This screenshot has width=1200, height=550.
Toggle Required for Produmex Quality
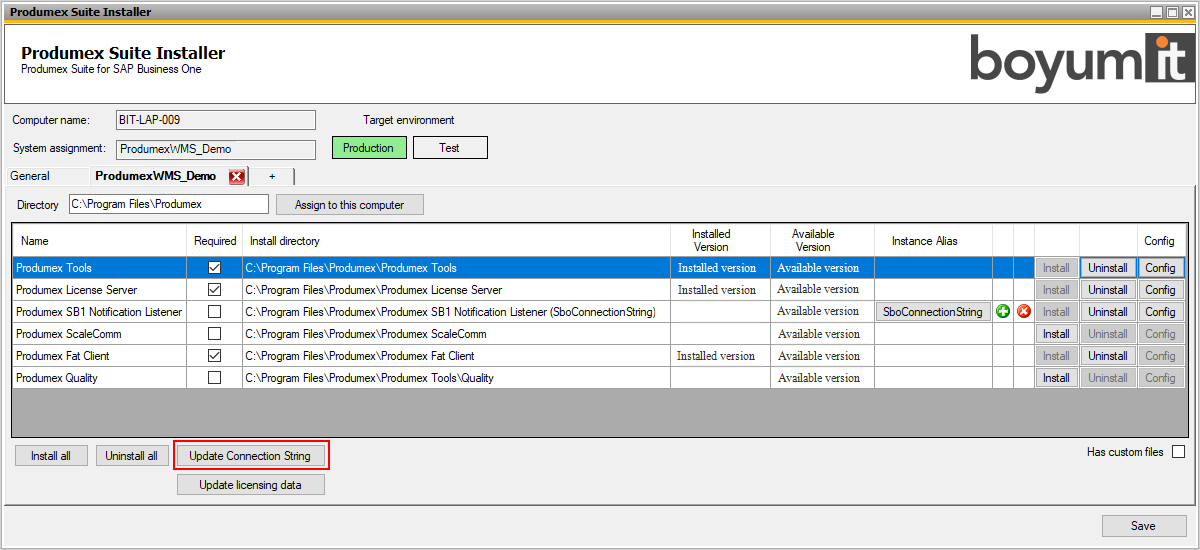tap(214, 378)
